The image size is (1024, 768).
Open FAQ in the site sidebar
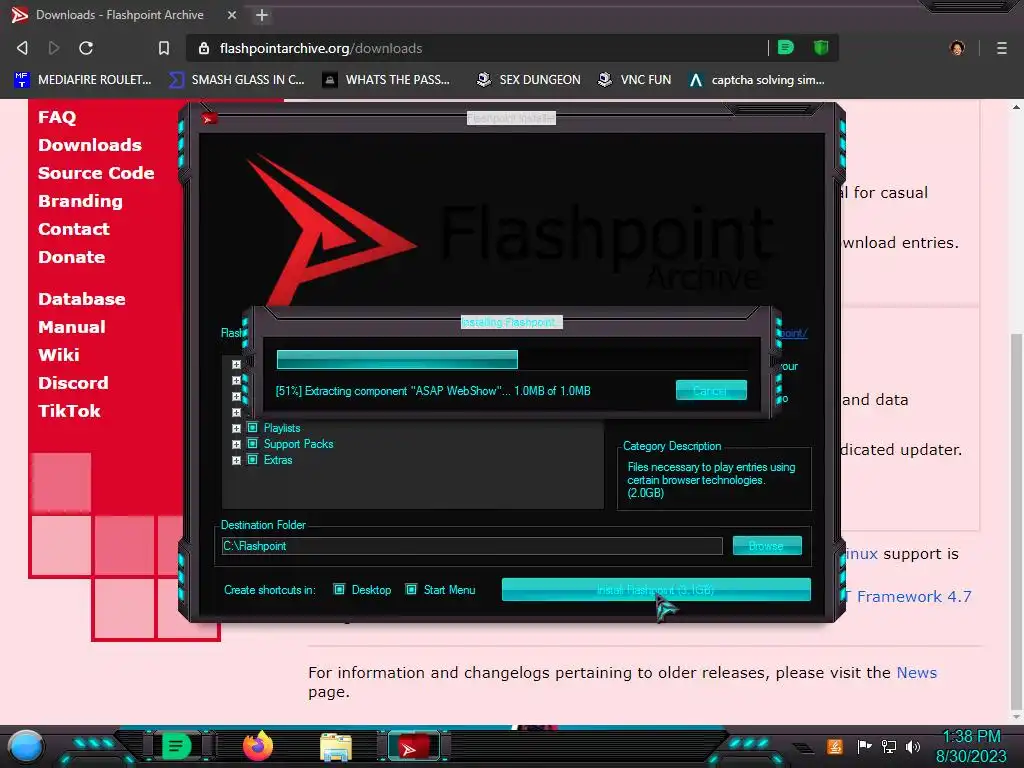(x=57, y=117)
